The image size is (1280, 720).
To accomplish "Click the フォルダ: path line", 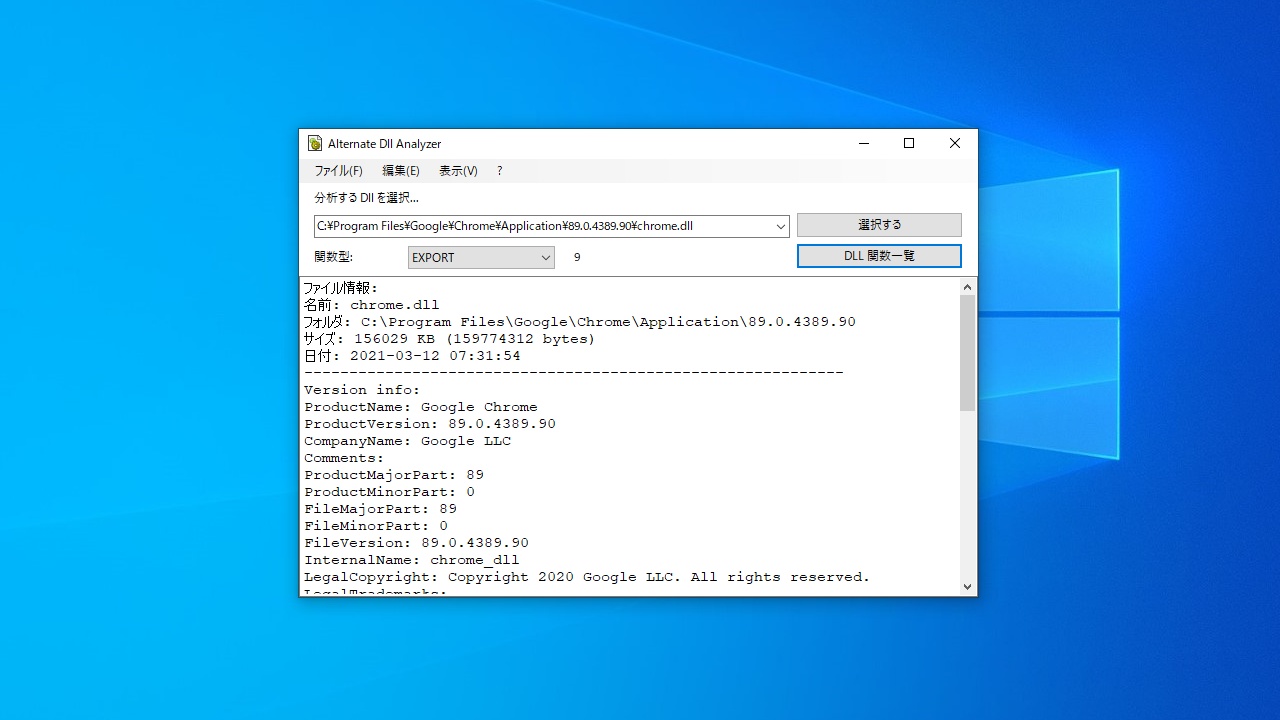I will point(579,322).
